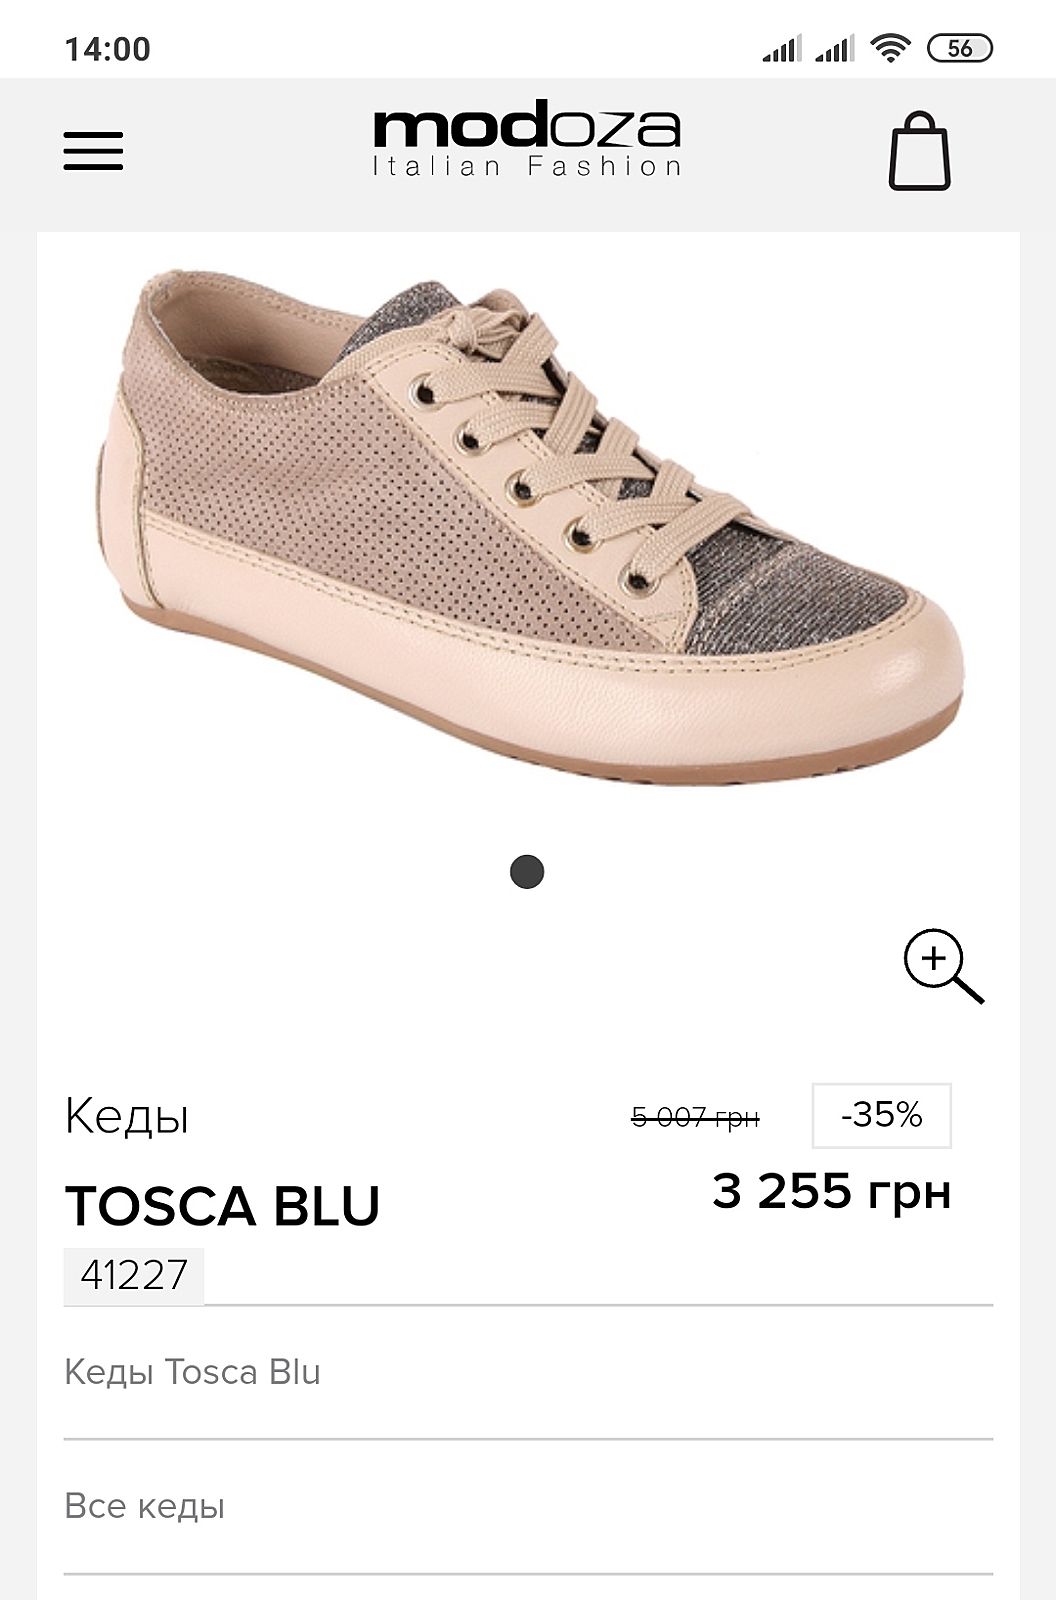This screenshot has width=1056, height=1600.
Task: Tap the second cellular signal icon
Action: (x=834, y=47)
